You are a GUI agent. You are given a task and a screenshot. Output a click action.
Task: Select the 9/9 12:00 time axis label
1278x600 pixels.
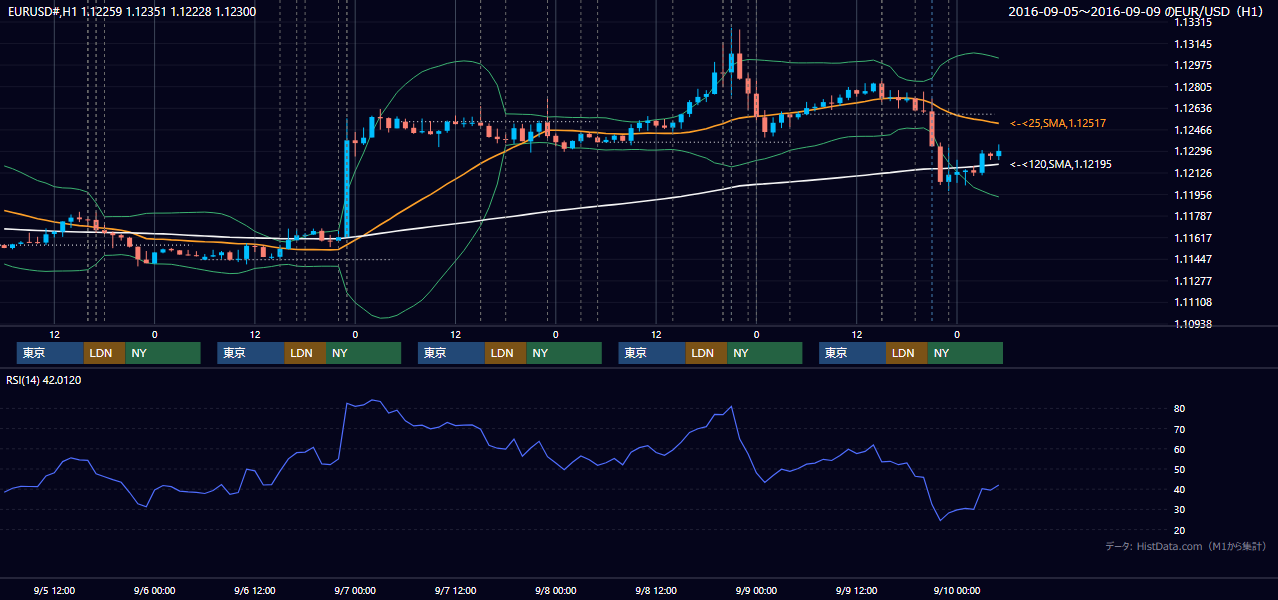click(x=856, y=590)
